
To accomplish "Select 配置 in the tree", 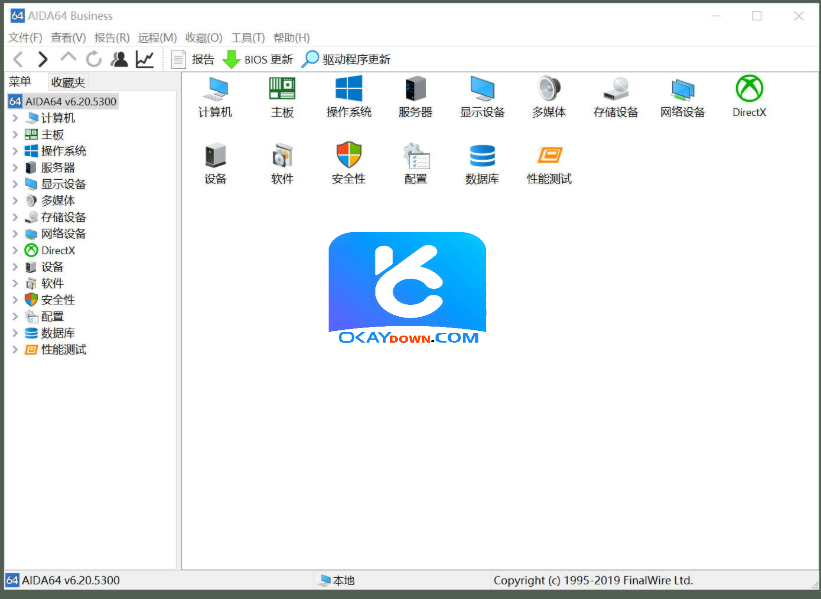I will 45,316.
